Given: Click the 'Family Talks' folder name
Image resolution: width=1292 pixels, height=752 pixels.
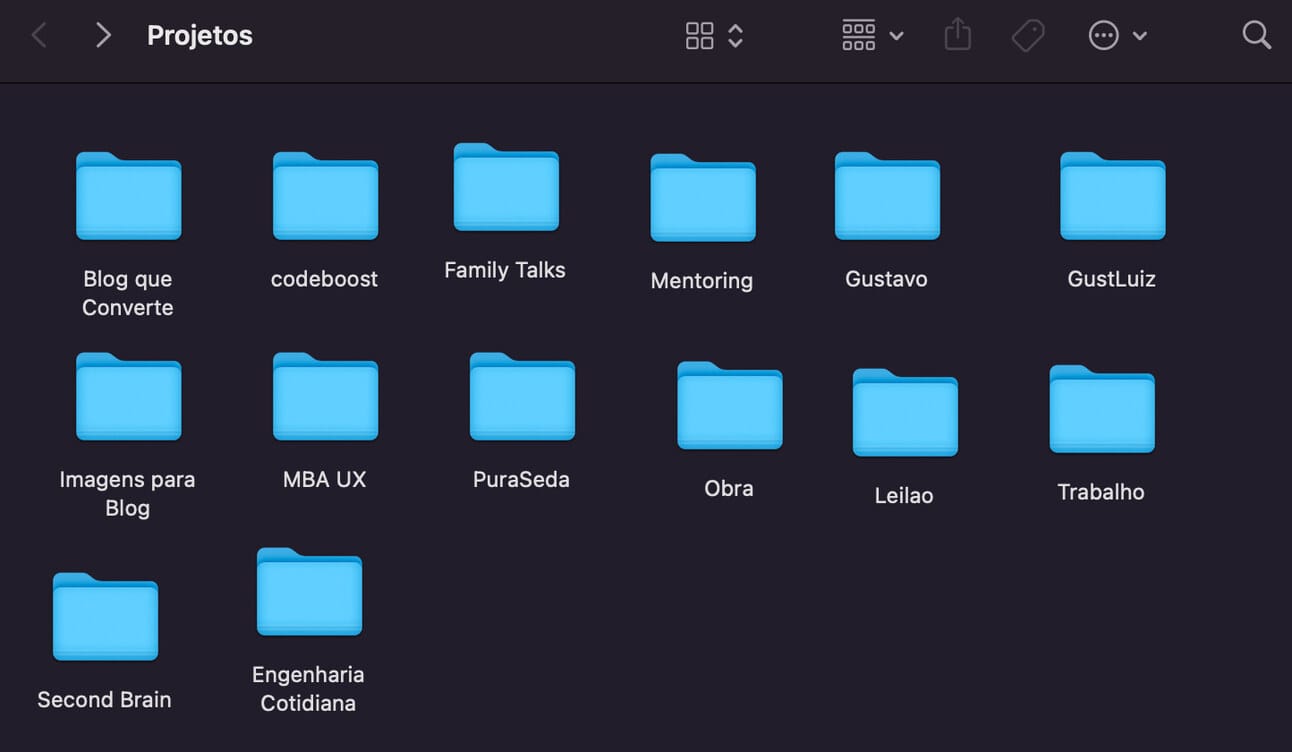Looking at the screenshot, I should pyautogui.click(x=505, y=270).
